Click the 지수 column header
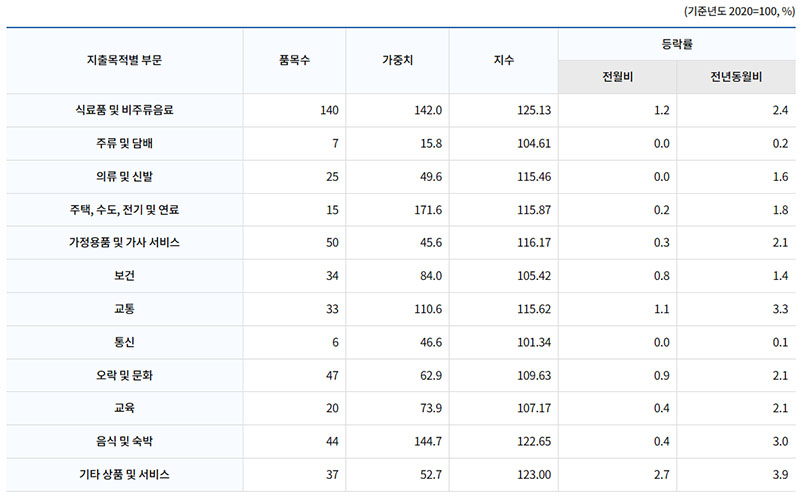This screenshot has height=500, width=800. pyautogui.click(x=503, y=60)
